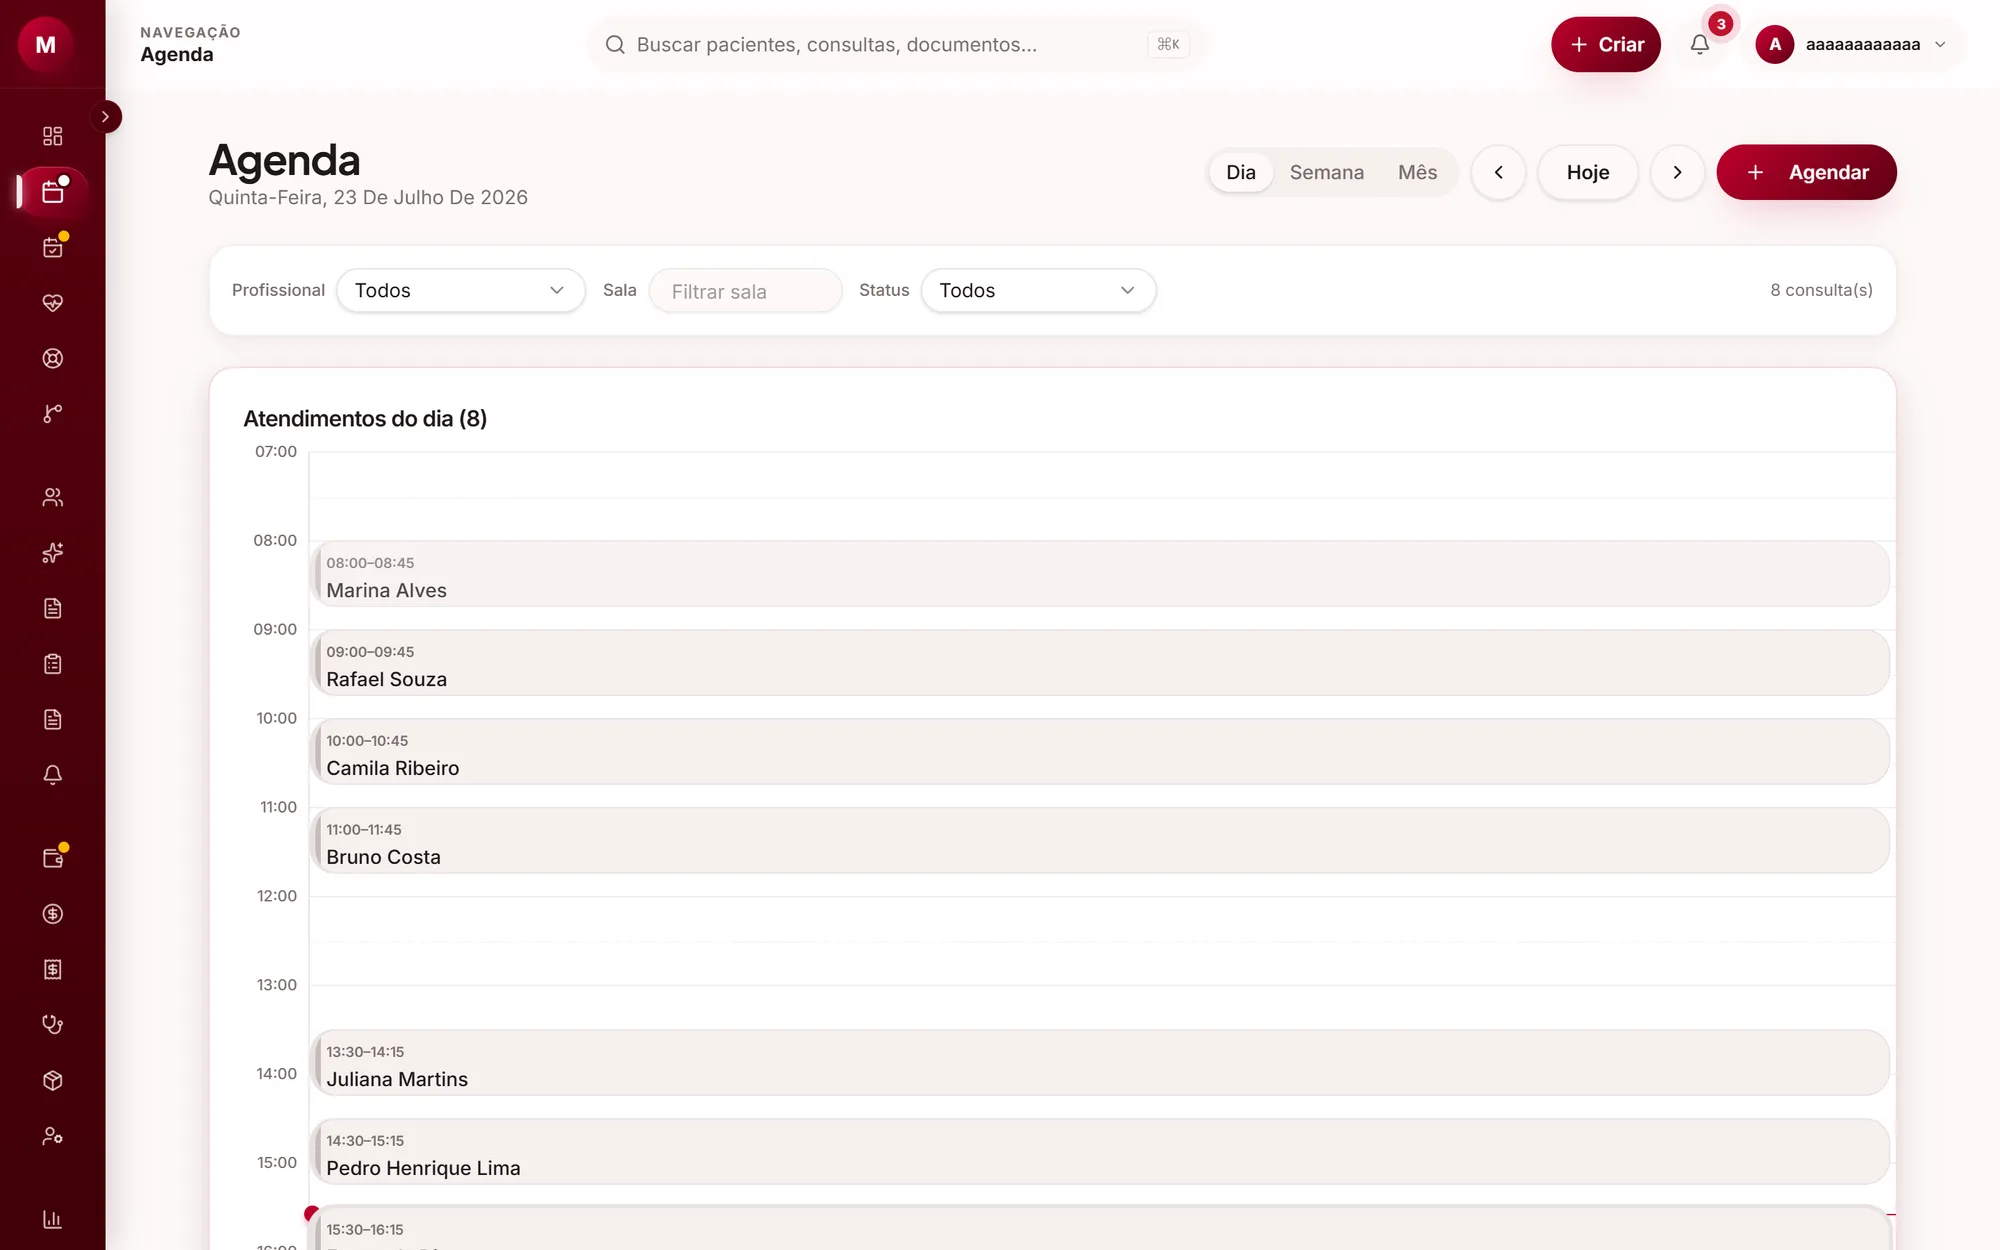Open the stethoscope sidebar icon
The height and width of the screenshot is (1250, 2000).
[x=53, y=1025]
